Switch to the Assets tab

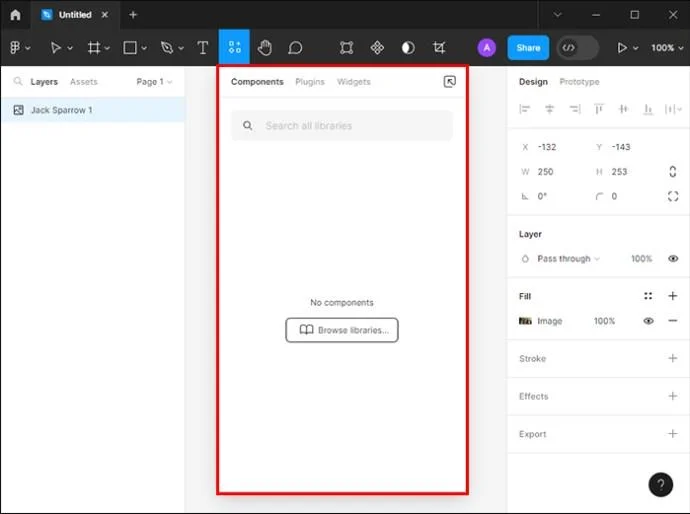click(84, 81)
